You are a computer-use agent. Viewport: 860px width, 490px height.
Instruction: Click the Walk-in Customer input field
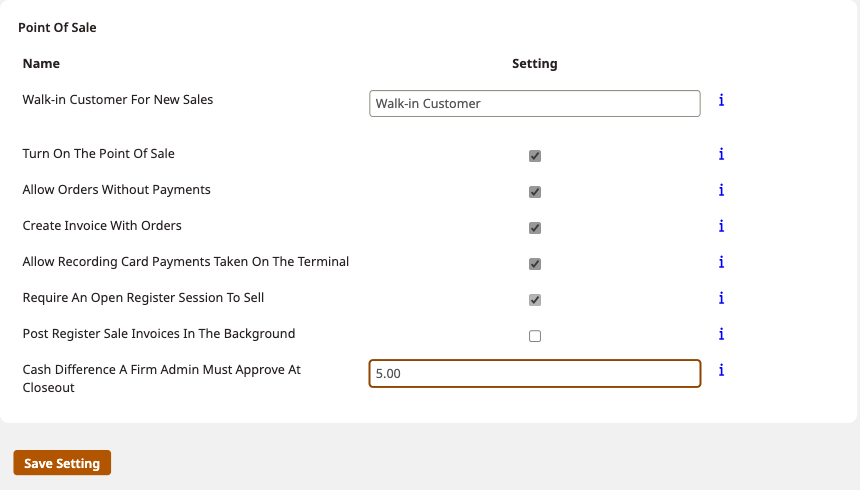535,104
